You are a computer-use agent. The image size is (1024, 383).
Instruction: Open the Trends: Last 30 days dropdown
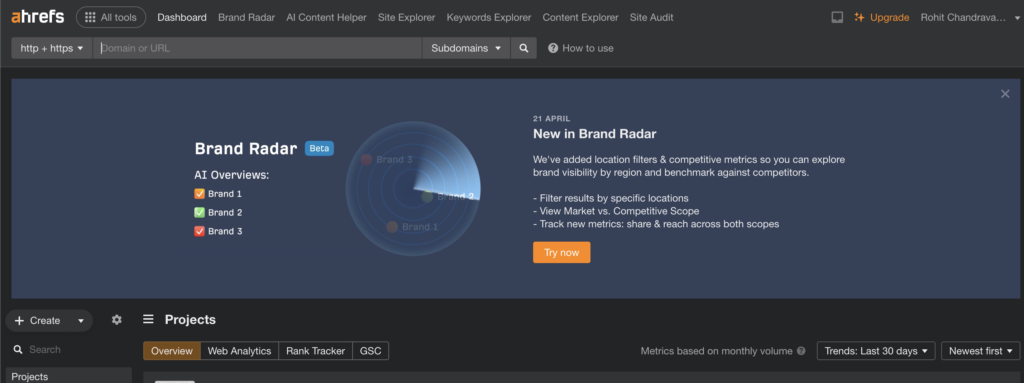pos(876,351)
